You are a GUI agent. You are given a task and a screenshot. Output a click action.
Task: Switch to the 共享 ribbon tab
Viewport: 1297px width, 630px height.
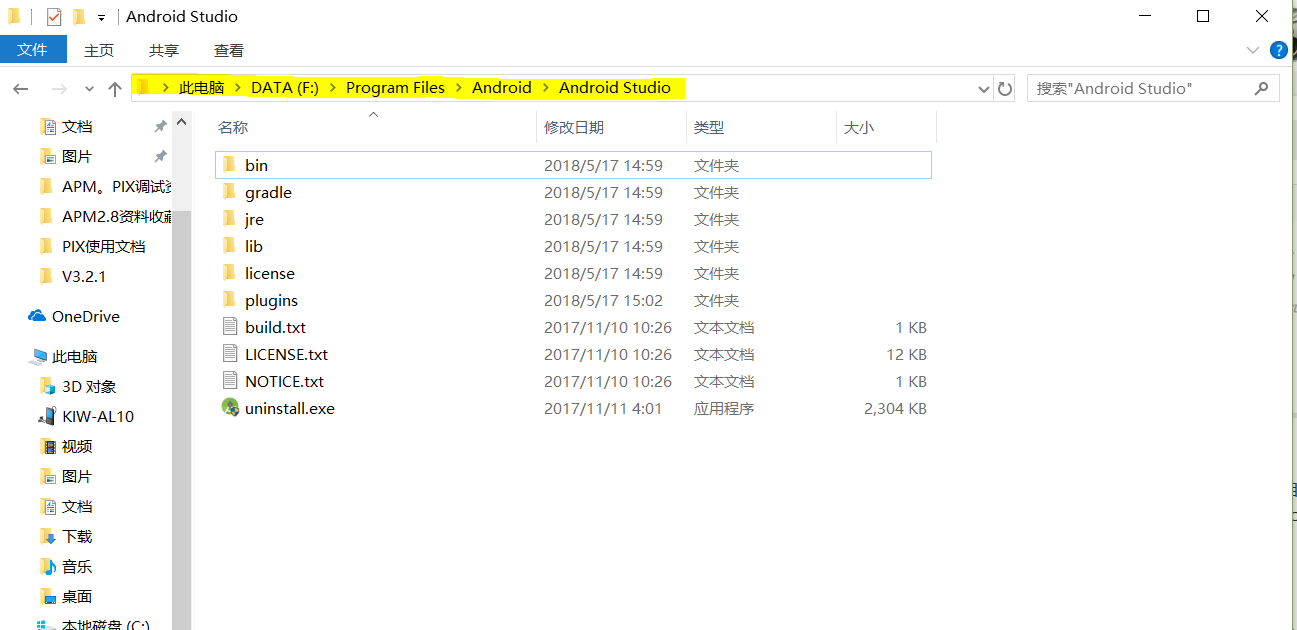coord(164,50)
